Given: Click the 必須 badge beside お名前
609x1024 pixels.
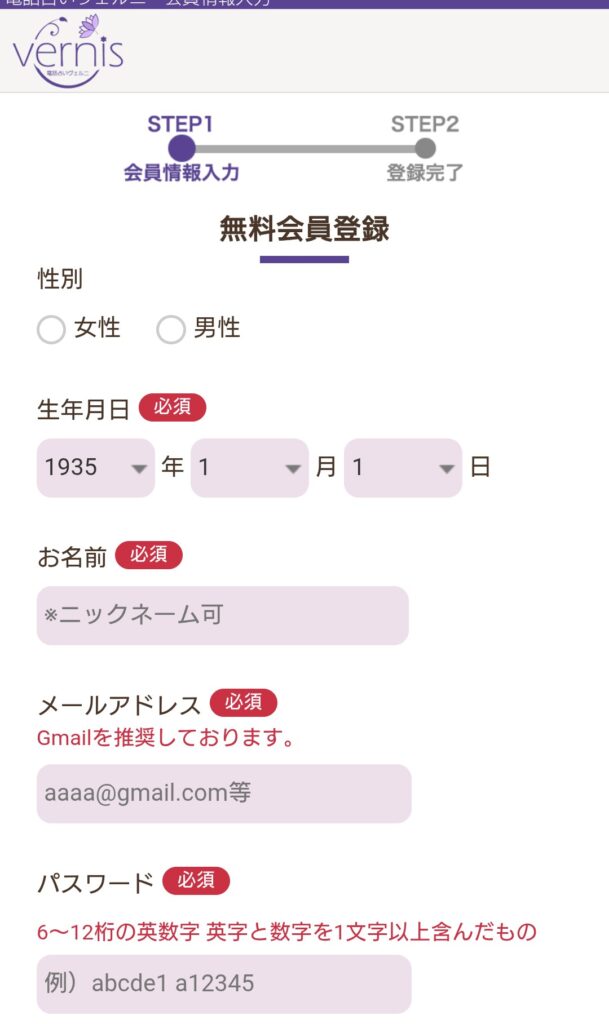Looking at the screenshot, I should tap(149, 555).
